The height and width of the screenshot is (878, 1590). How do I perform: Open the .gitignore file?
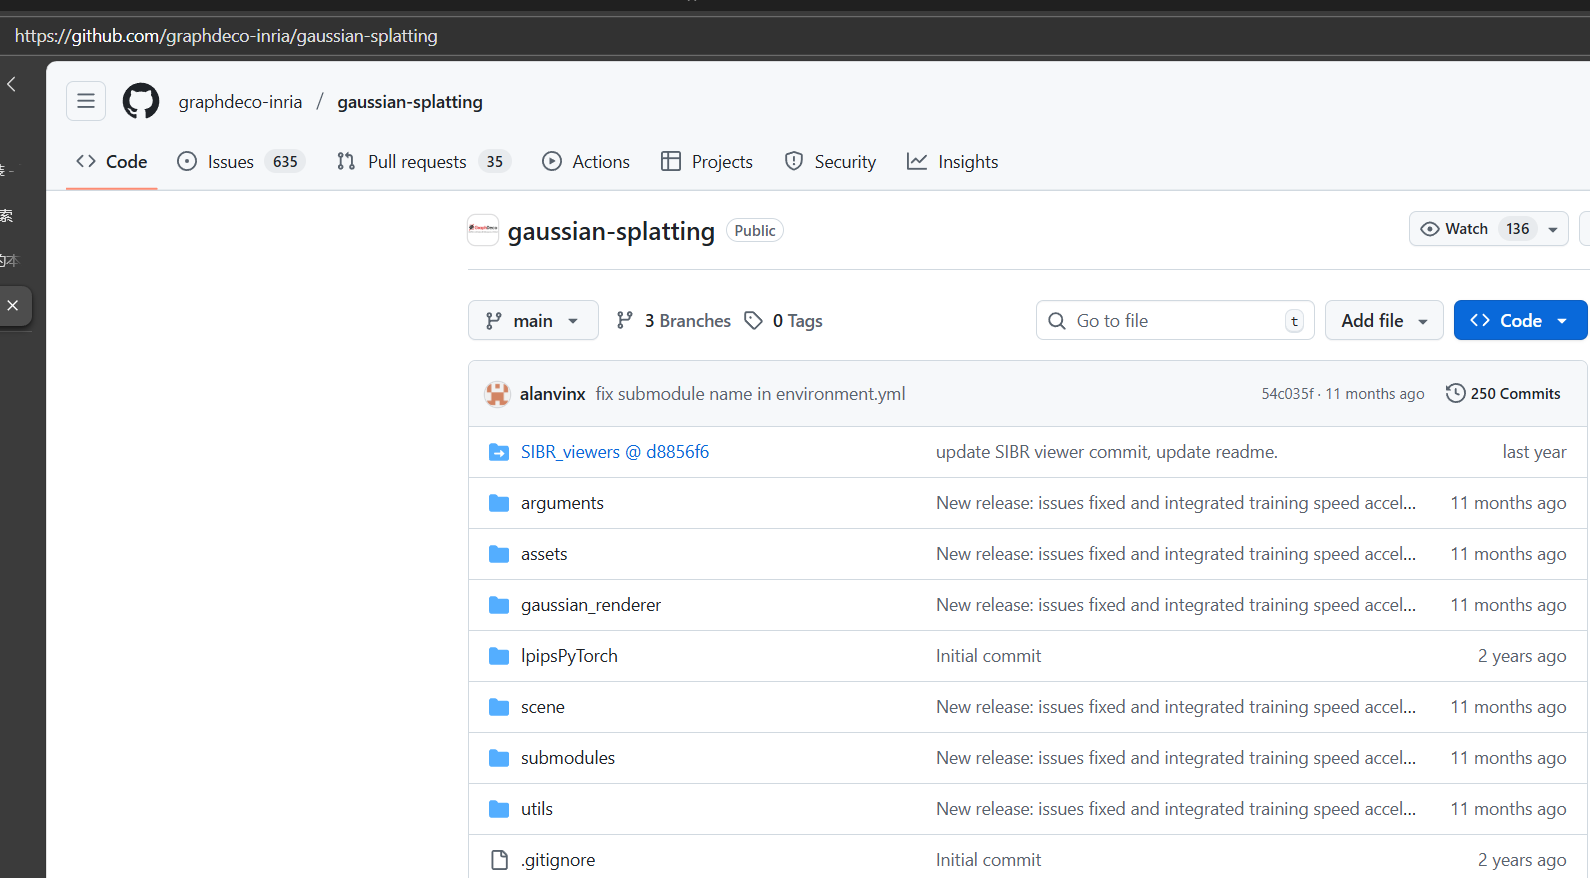(x=558, y=860)
